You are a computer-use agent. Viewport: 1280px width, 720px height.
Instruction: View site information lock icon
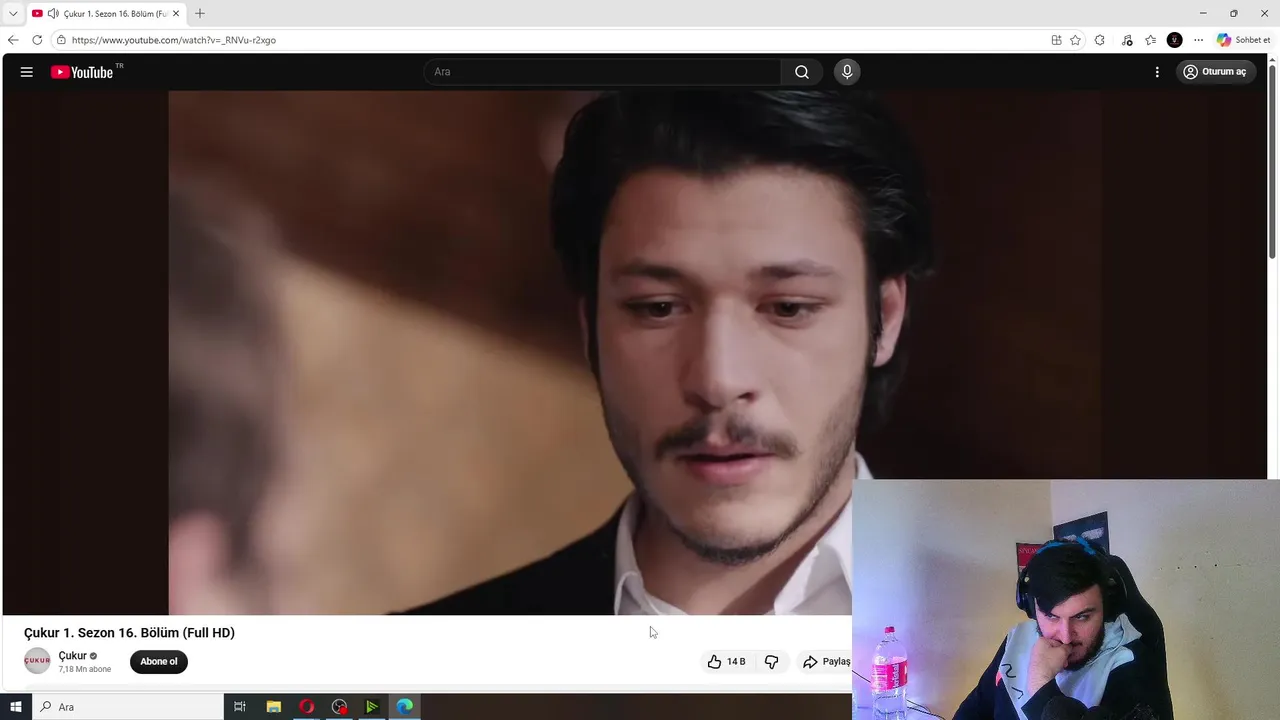click(x=61, y=40)
